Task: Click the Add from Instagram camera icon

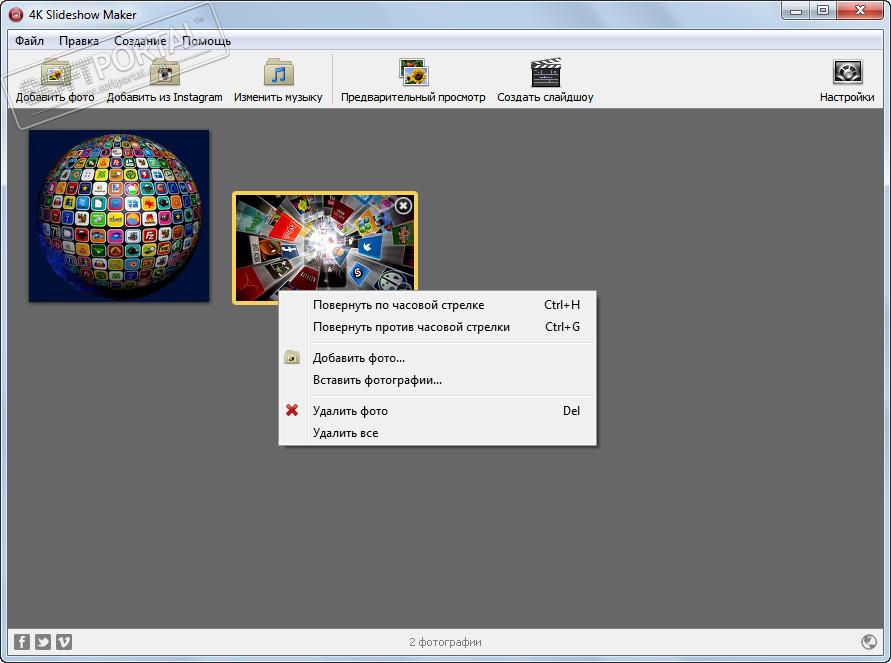Action: (x=164, y=73)
